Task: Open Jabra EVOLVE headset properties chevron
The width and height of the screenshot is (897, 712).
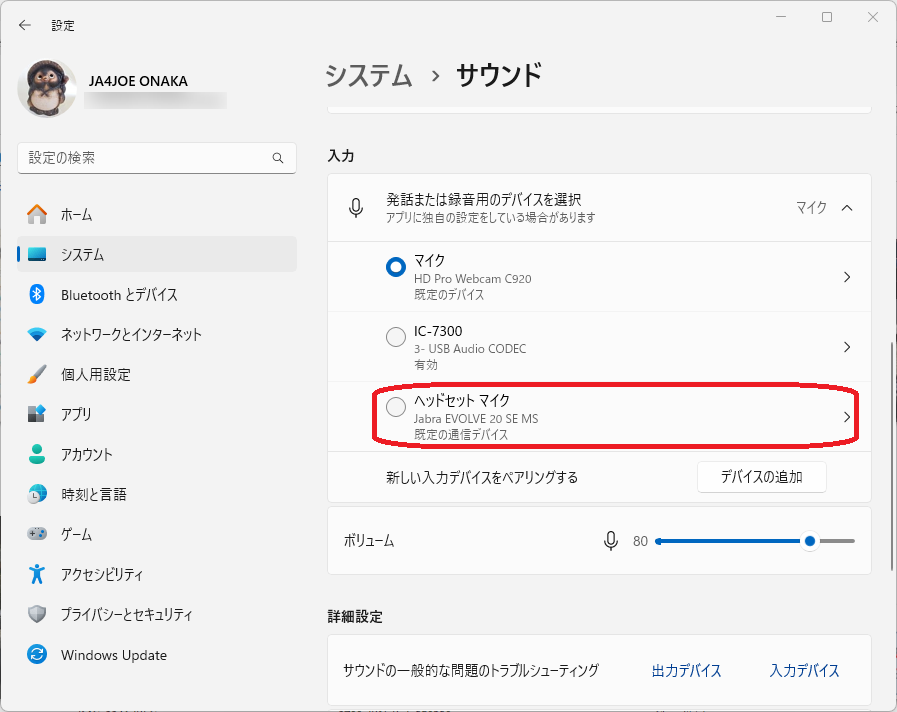Action: click(847, 417)
